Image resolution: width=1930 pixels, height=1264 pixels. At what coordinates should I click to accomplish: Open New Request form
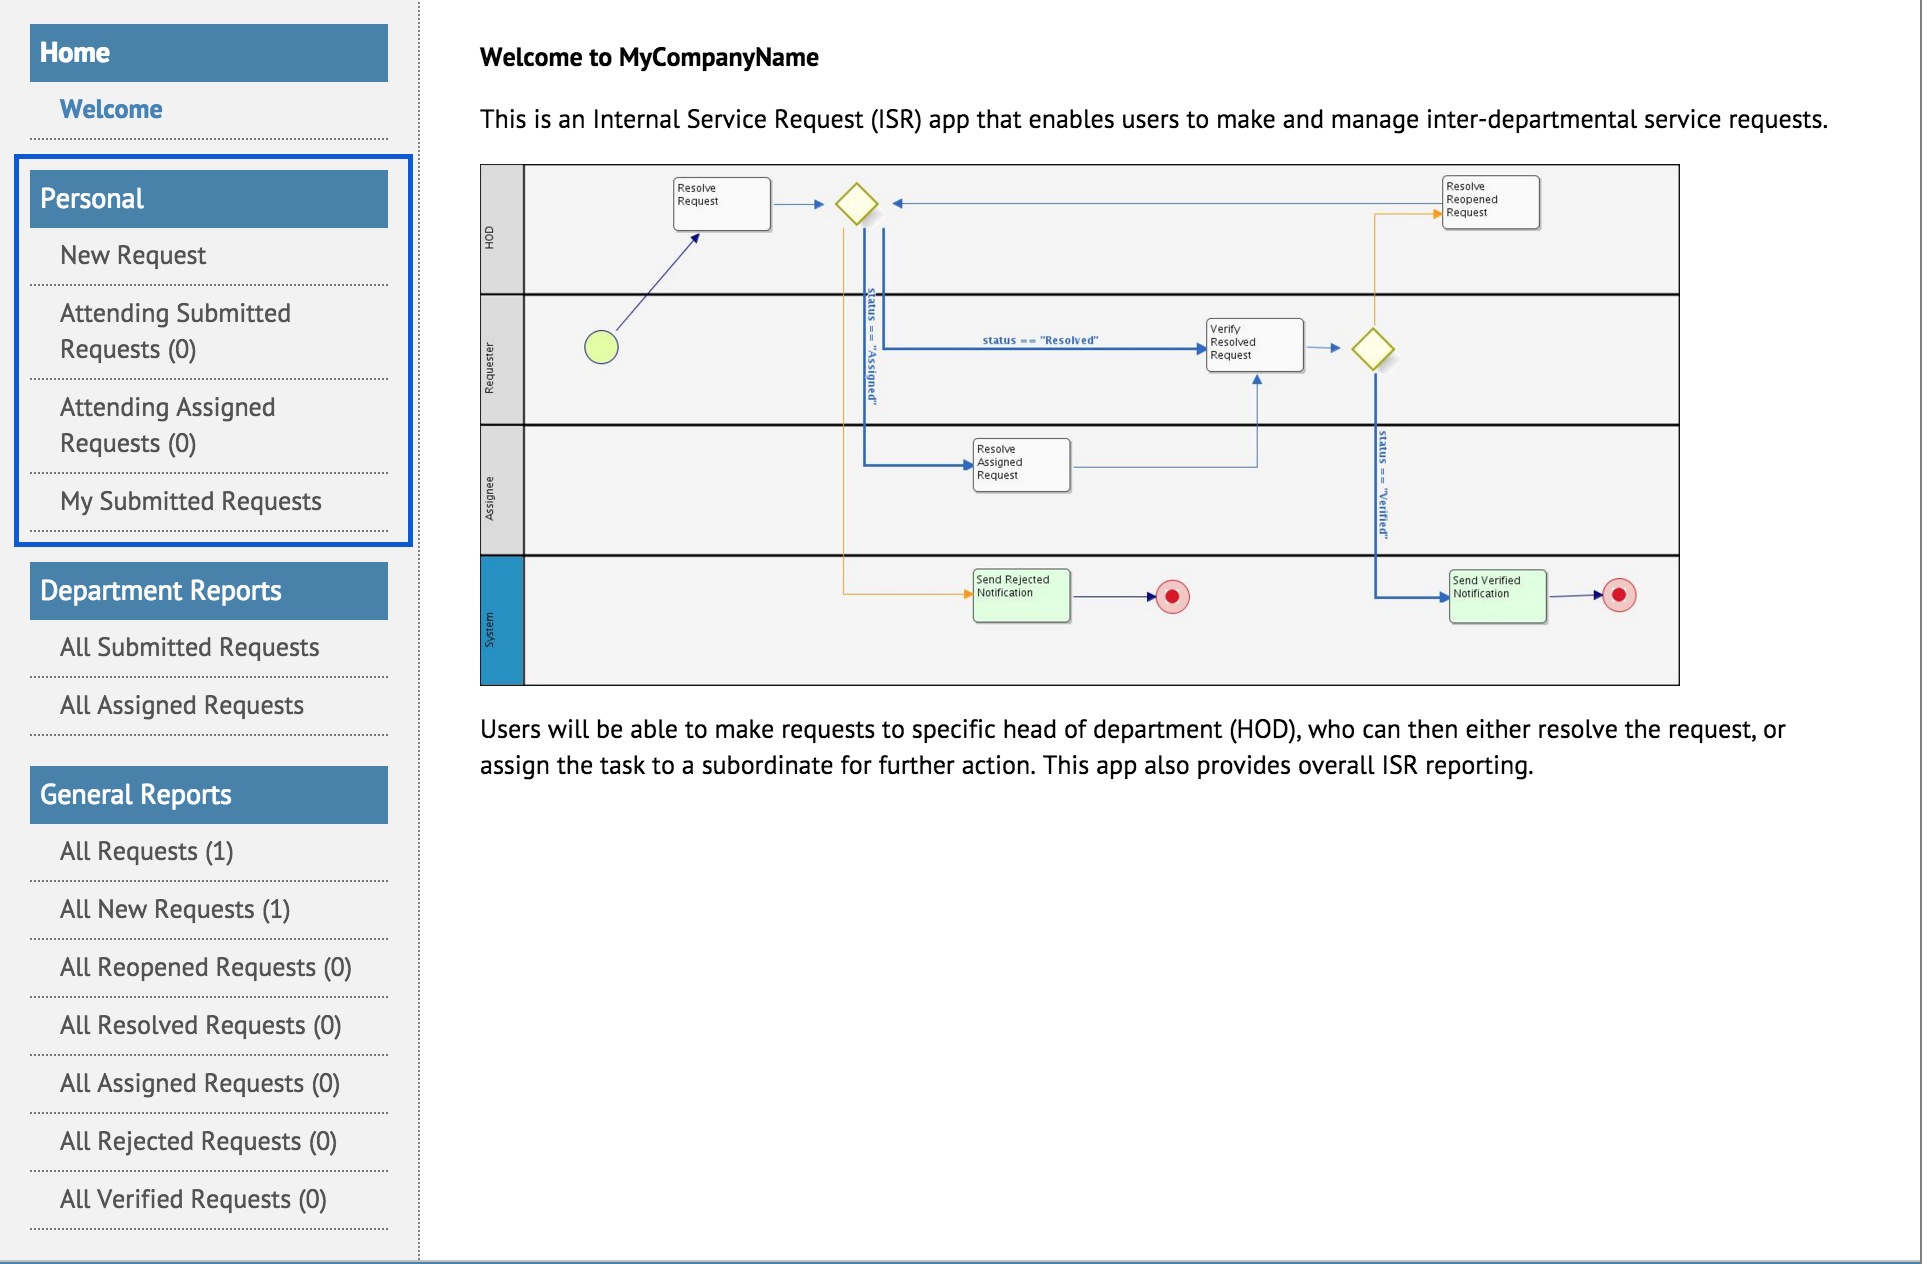(133, 256)
